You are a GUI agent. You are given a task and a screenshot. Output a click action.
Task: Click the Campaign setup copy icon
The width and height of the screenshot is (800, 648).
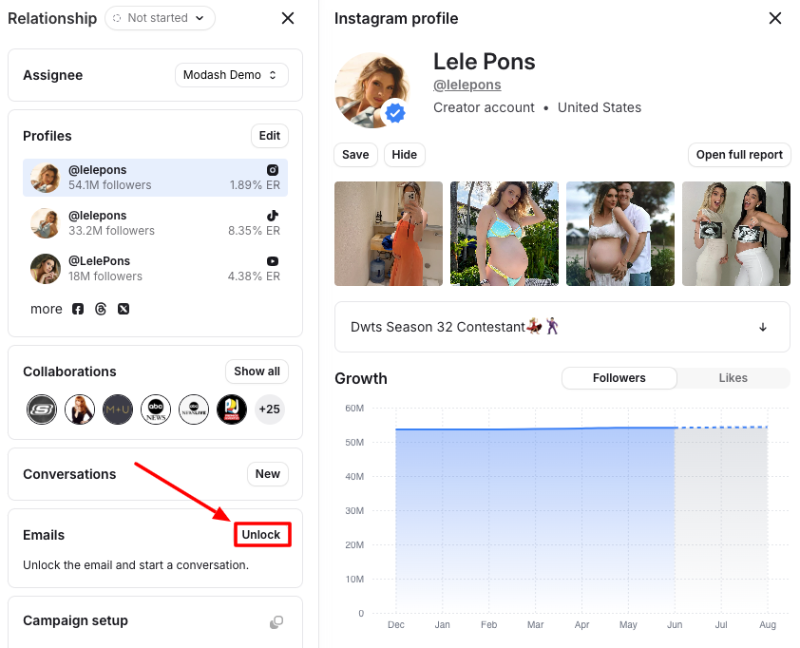pyautogui.click(x=276, y=622)
